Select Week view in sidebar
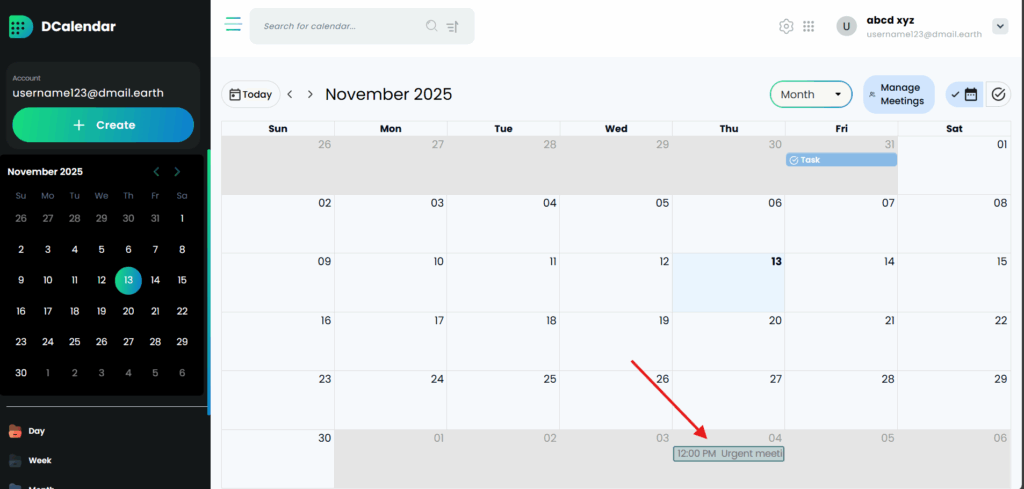 point(39,461)
